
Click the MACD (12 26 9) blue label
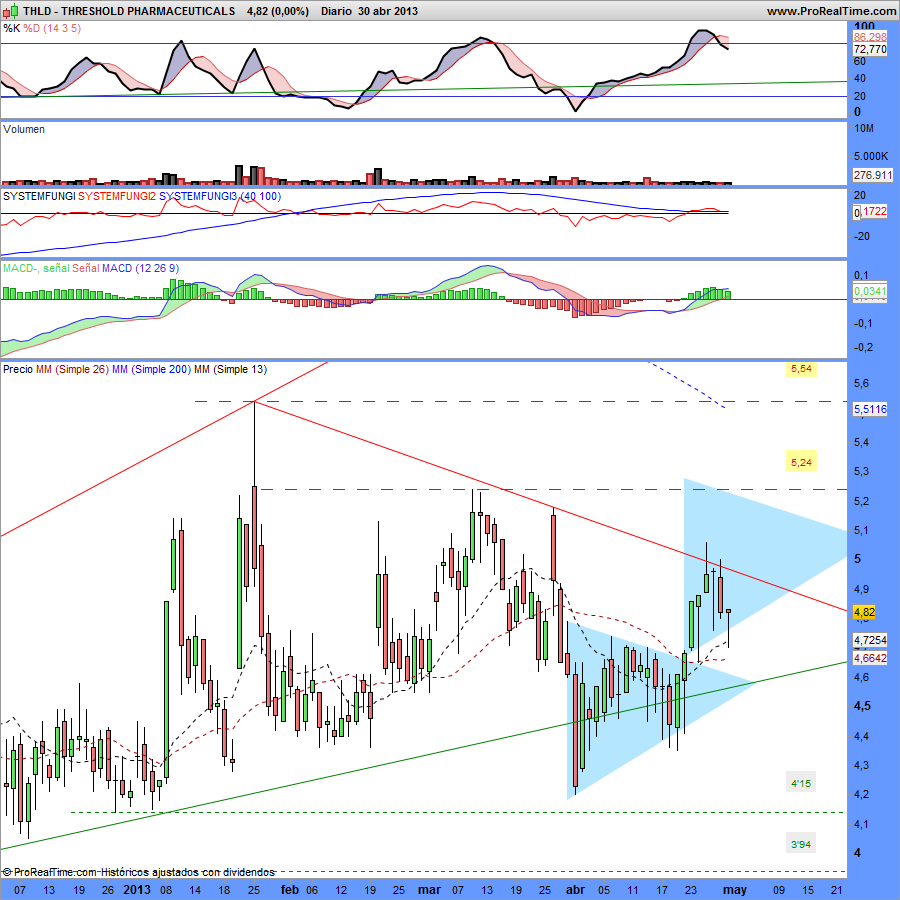[x=141, y=268]
